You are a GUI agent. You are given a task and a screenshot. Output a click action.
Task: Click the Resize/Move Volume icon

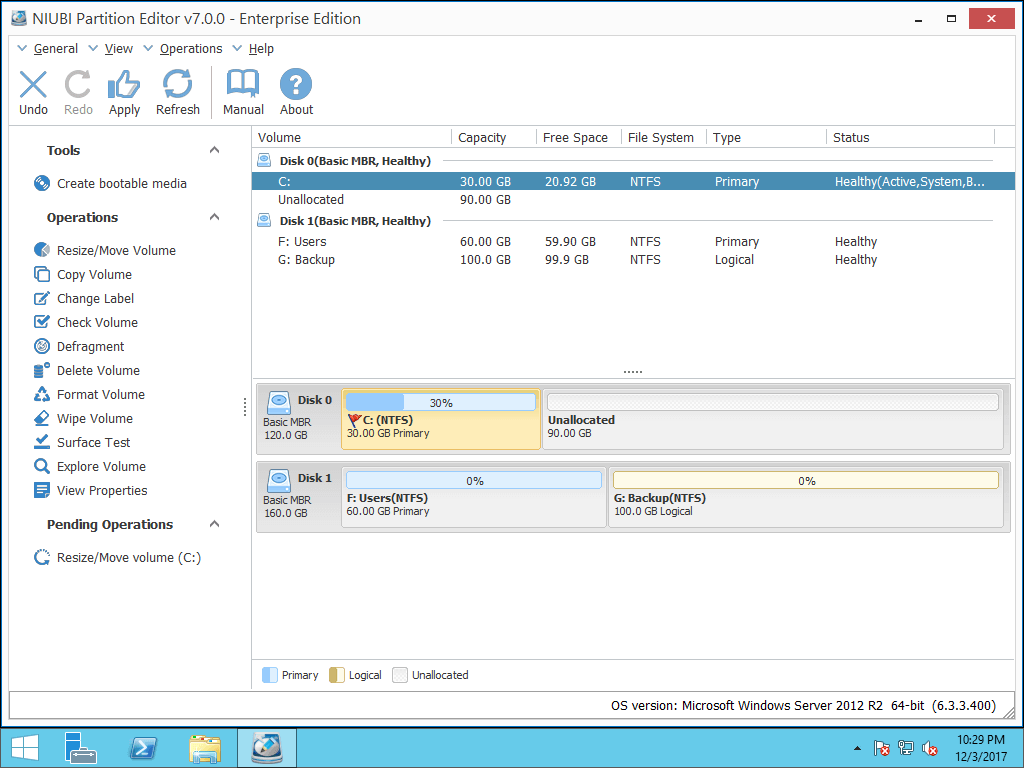(42, 250)
